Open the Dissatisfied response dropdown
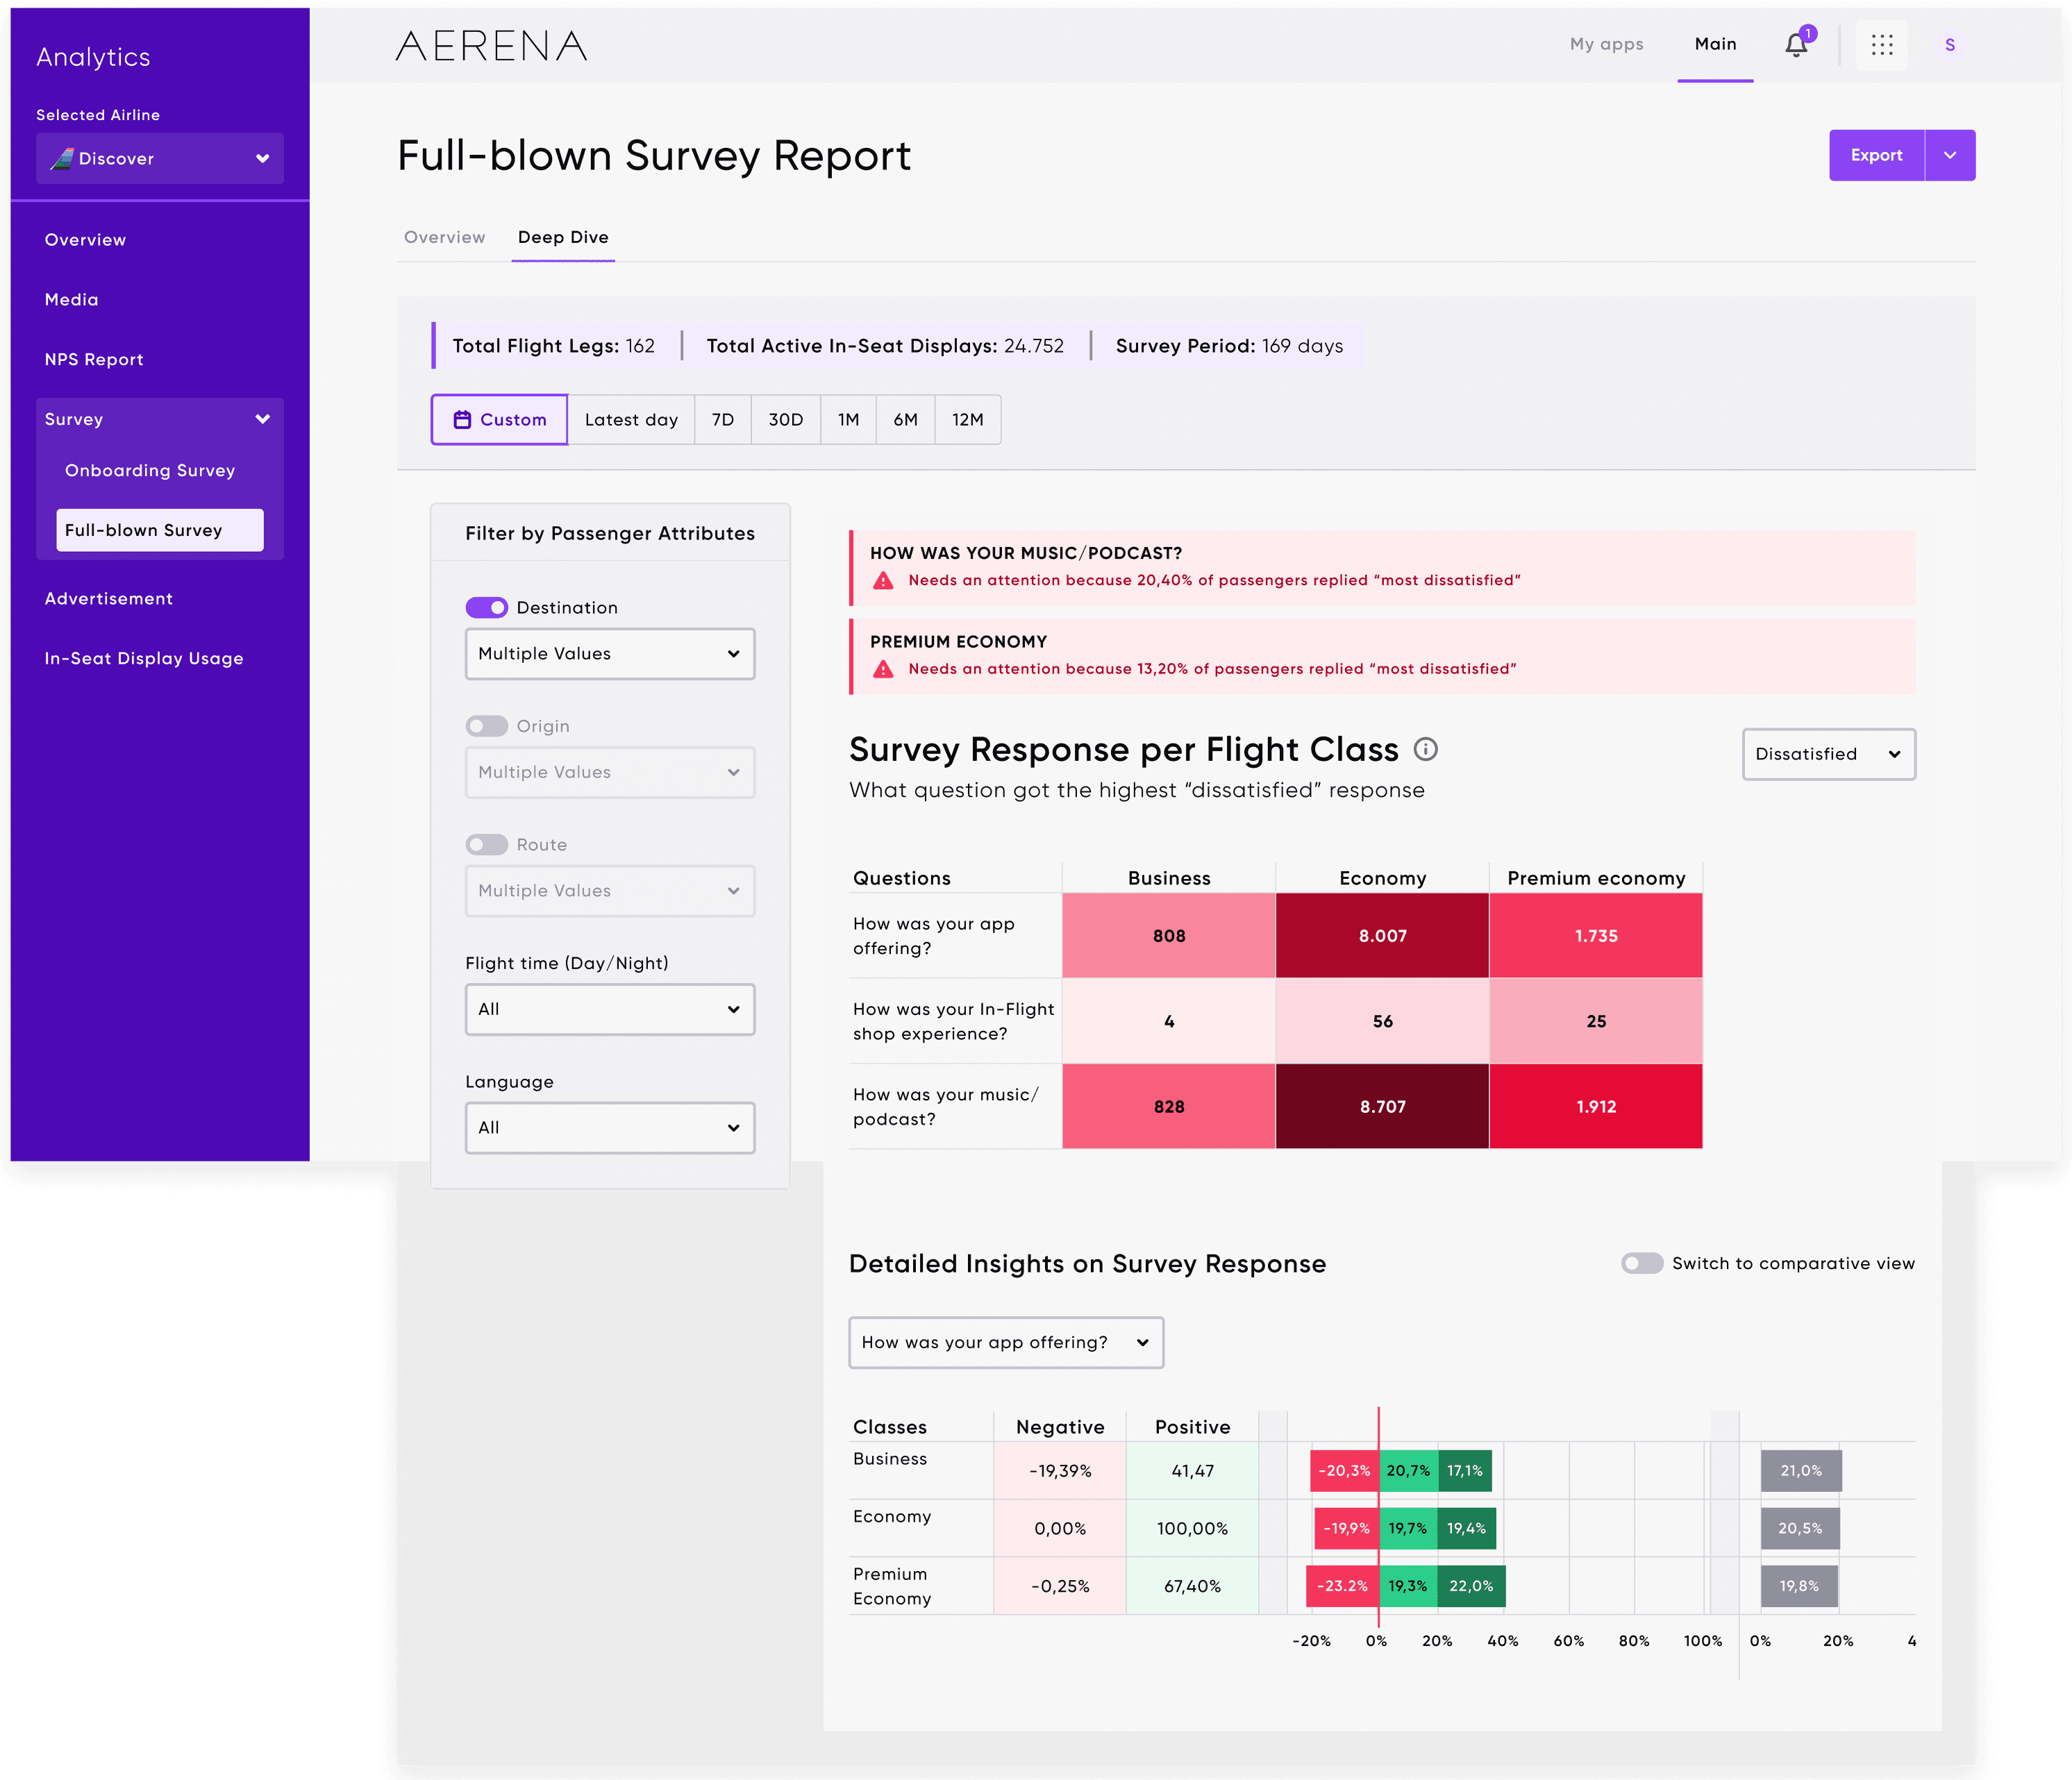 [1828, 754]
